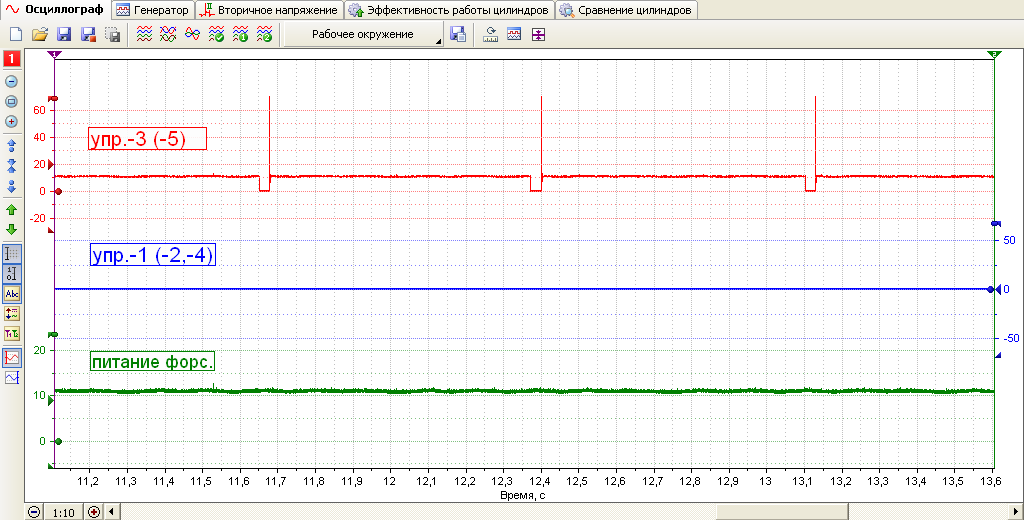Click the red upper range flag marker above 60
Viewport: 1024px width, 520px height.
pos(54,99)
